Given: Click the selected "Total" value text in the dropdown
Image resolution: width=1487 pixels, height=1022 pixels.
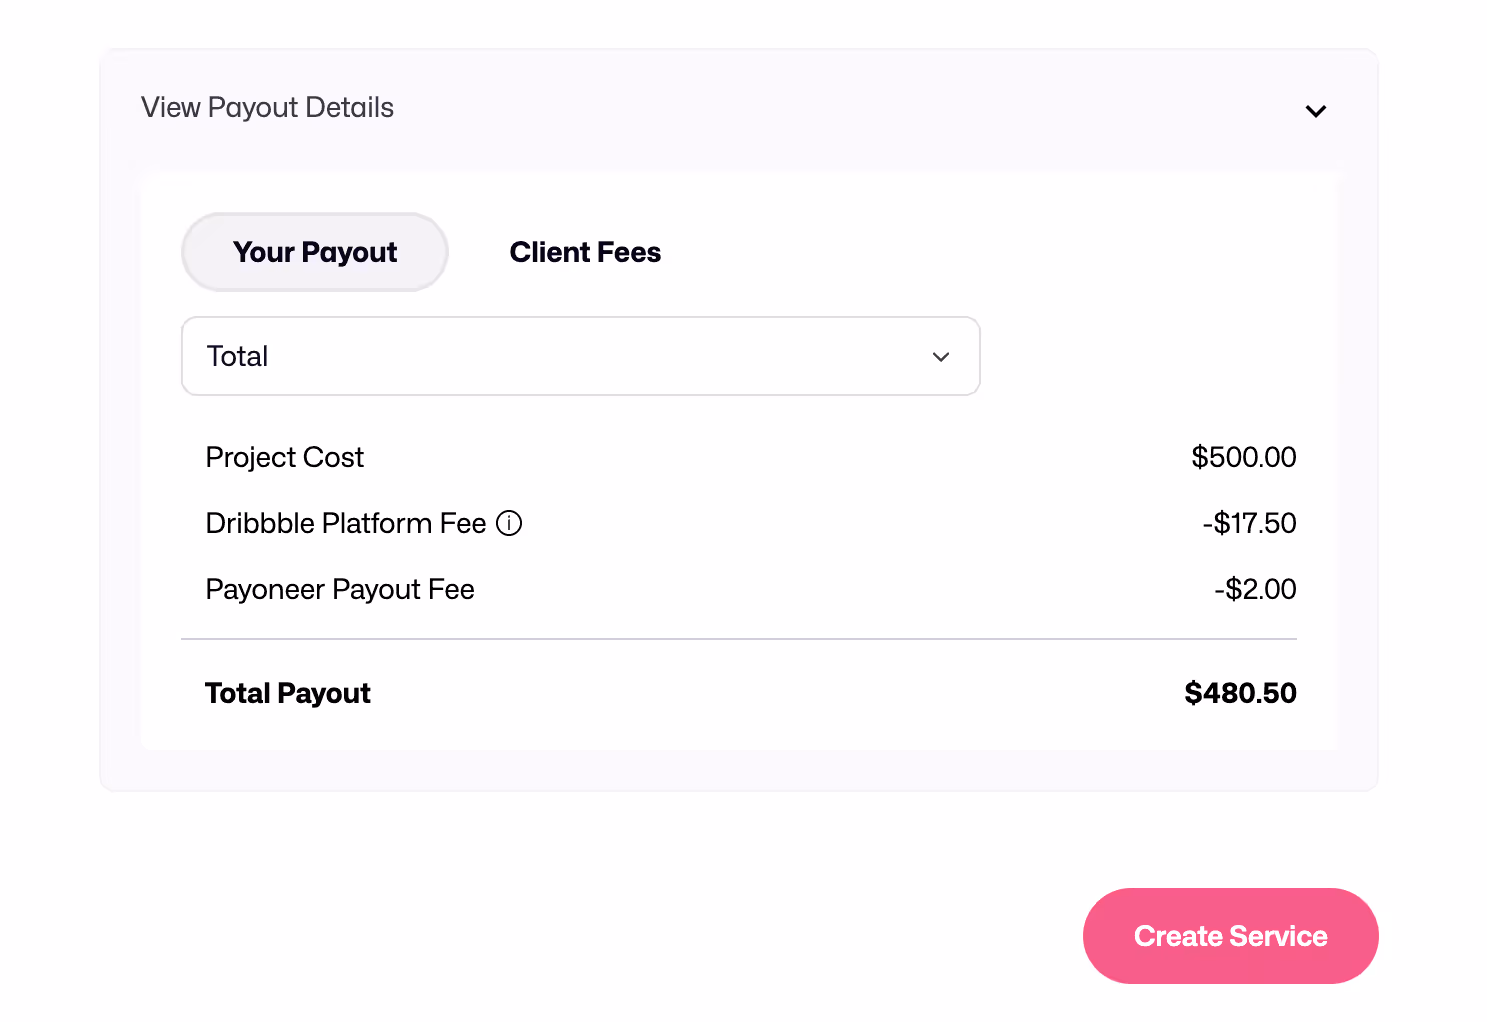Looking at the screenshot, I should pos(237,356).
